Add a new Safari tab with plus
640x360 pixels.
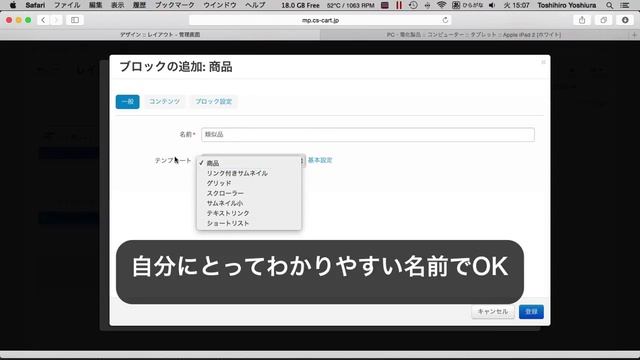[x=634, y=35]
